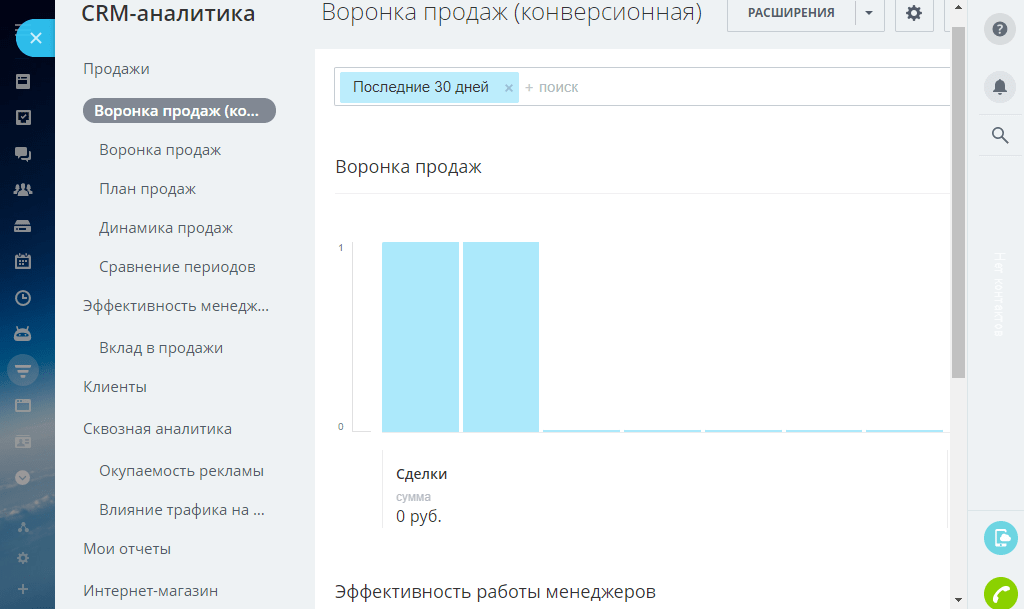This screenshot has width=1024, height=609.
Task: Select Динамика продаж in the menu
Action: (x=166, y=228)
